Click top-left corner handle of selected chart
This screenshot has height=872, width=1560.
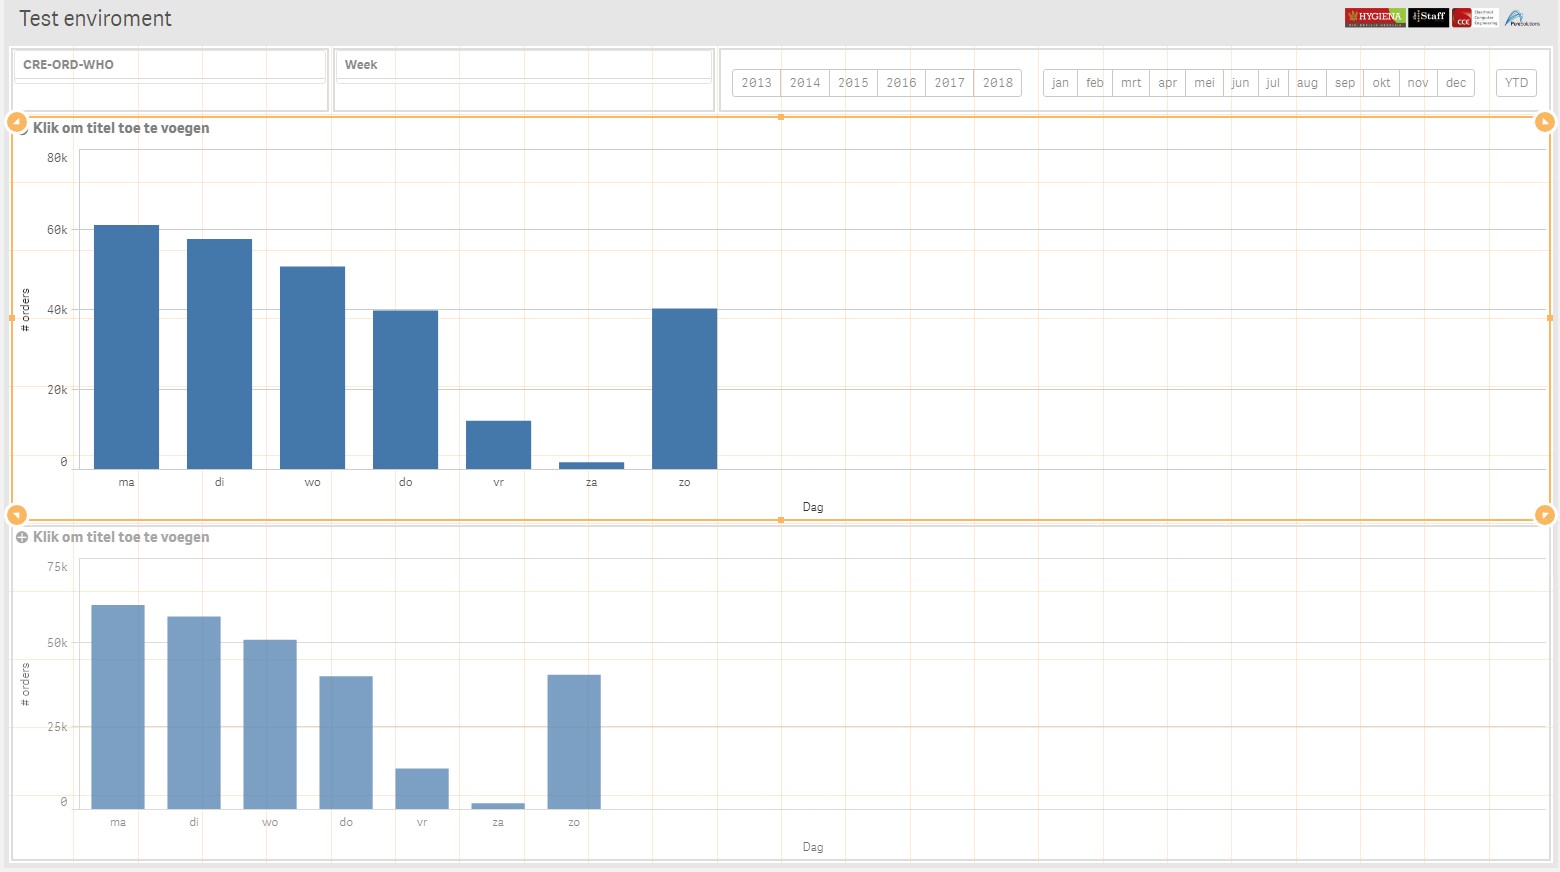pyautogui.click(x=16, y=122)
